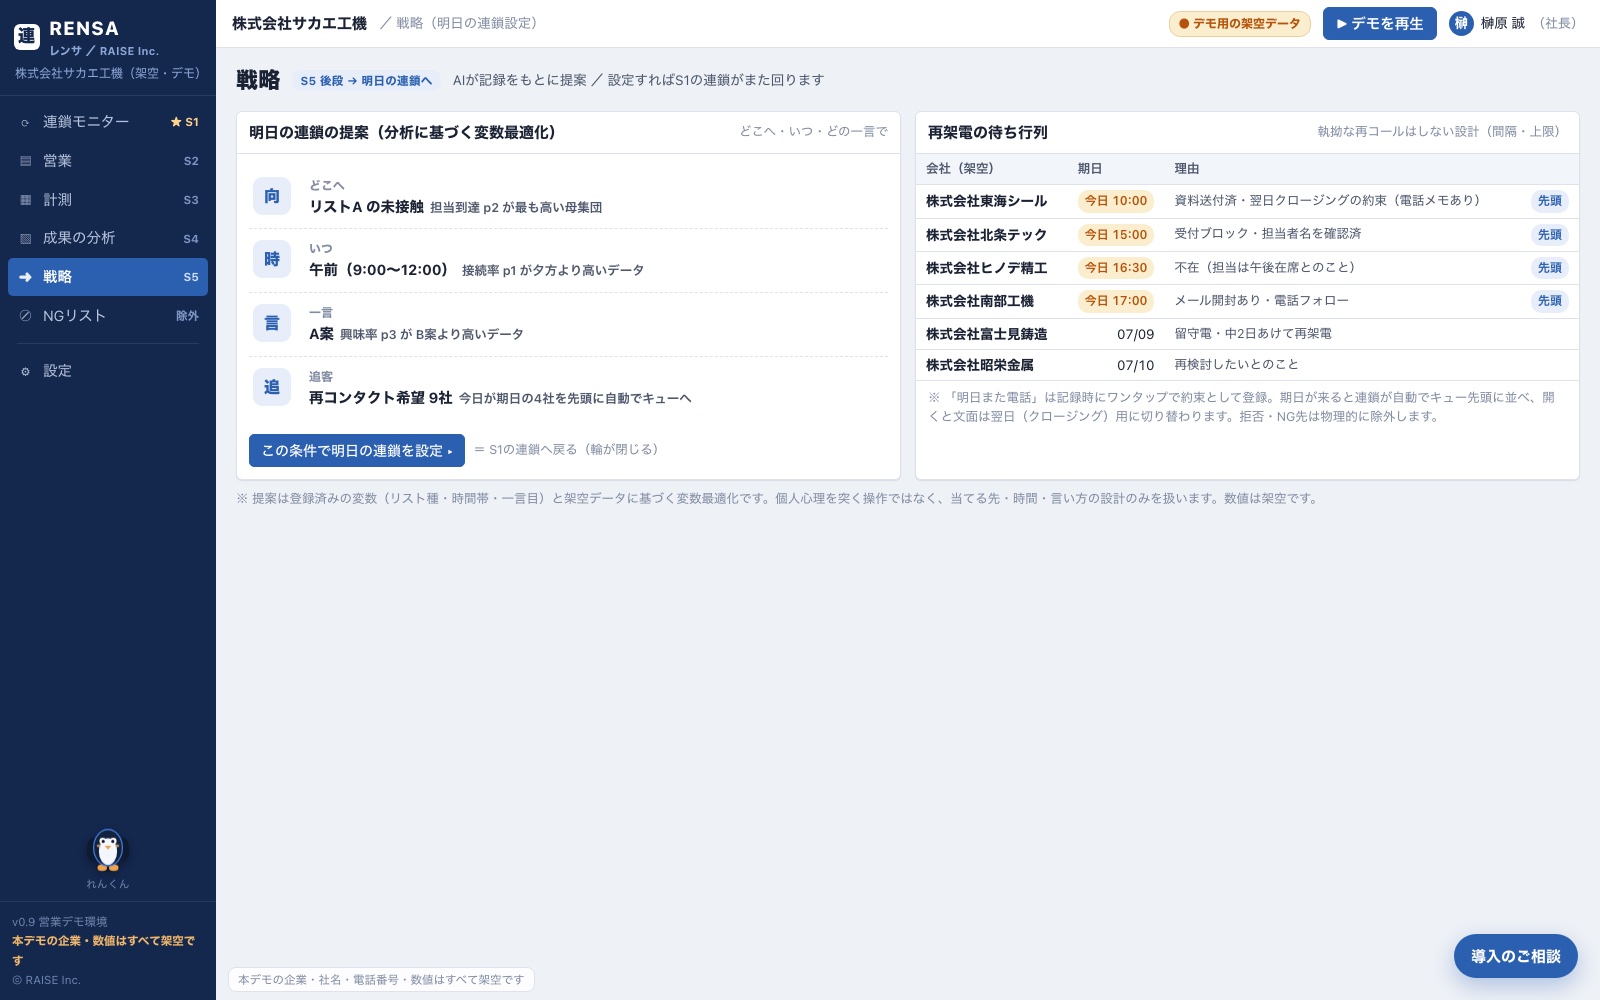
Task: Click the 会社（架空） column header
Action: point(960,169)
